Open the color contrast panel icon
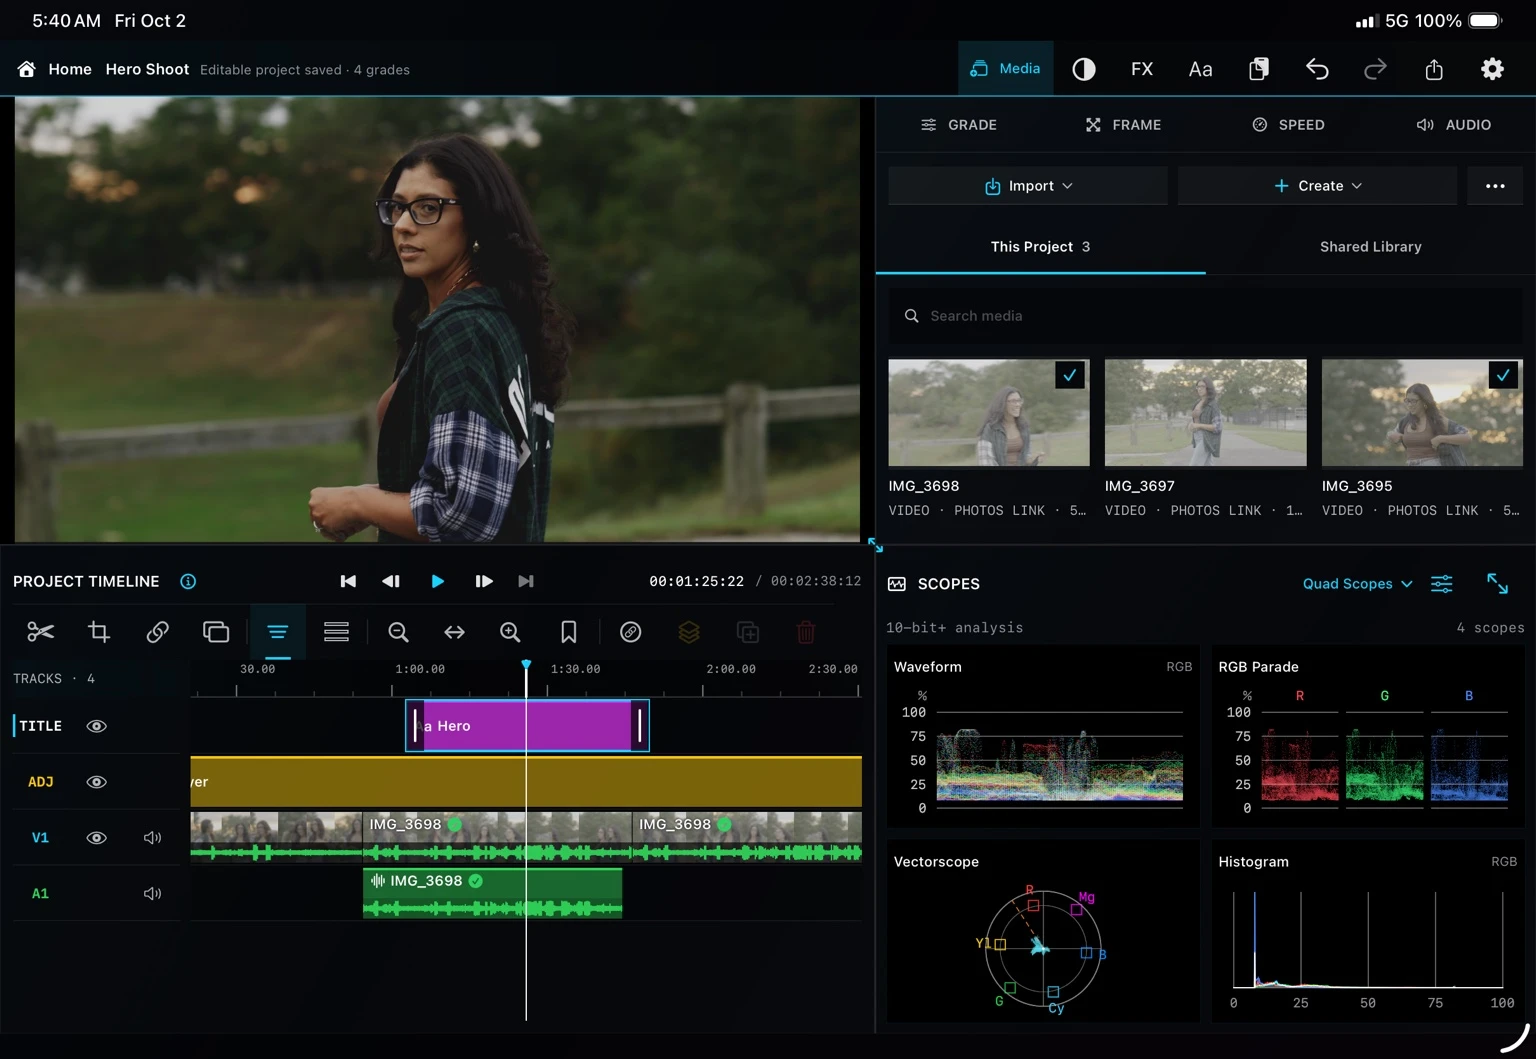 (x=1084, y=69)
